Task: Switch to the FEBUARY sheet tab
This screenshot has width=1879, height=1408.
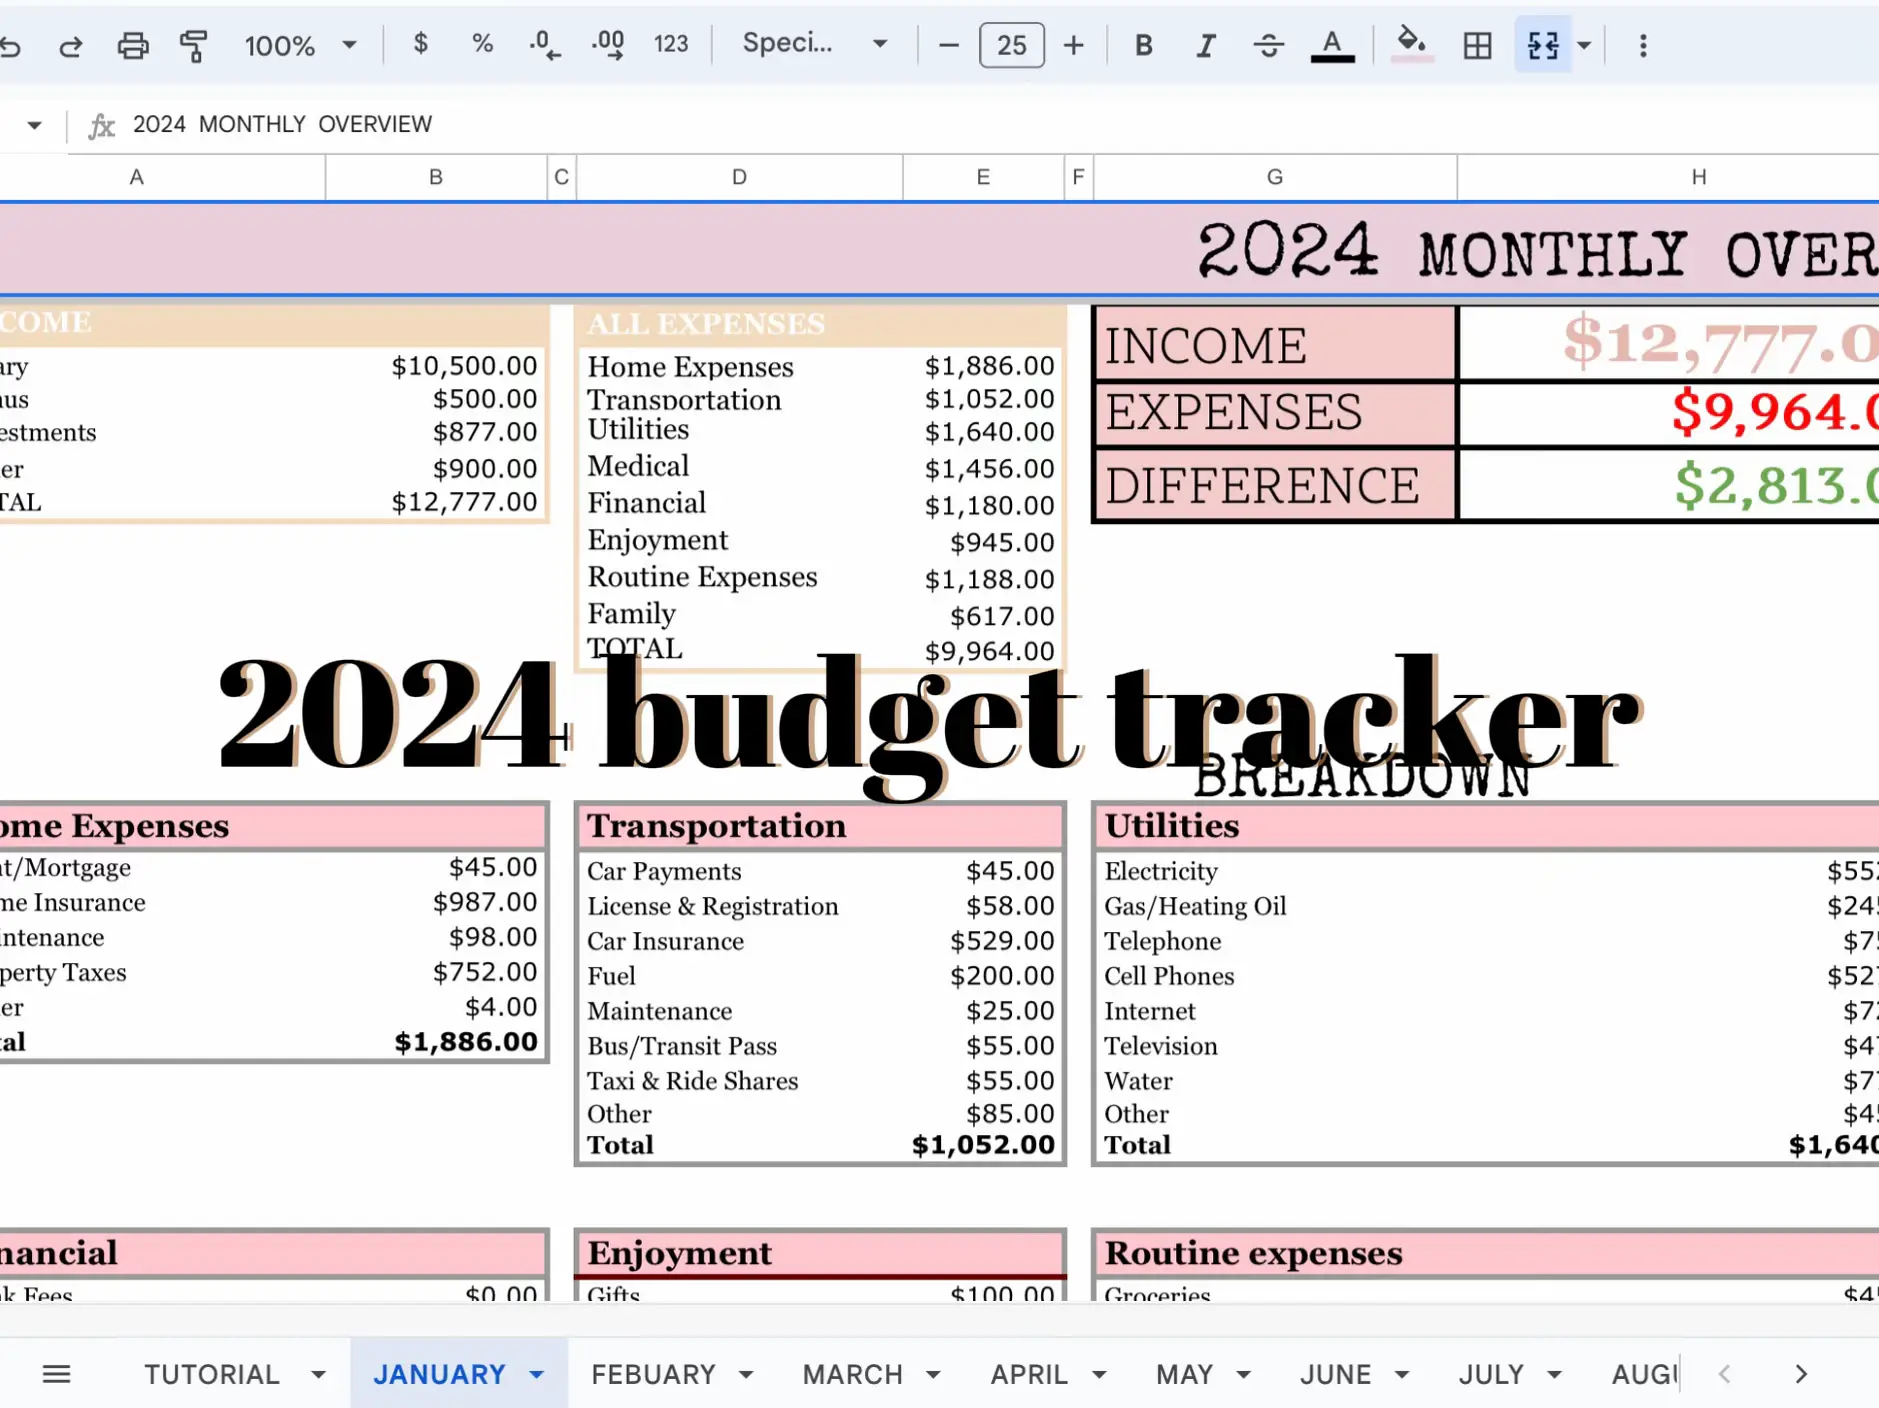Action: (653, 1374)
